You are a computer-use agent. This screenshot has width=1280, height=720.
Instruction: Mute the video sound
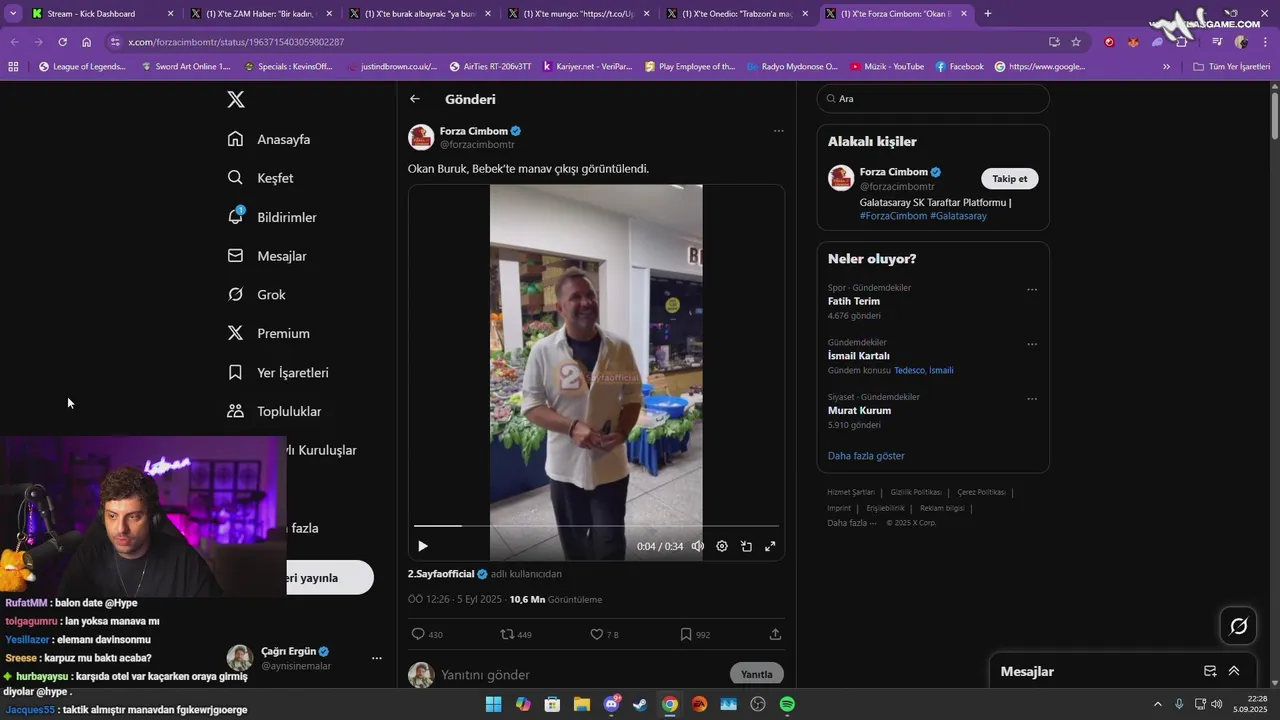pos(698,546)
